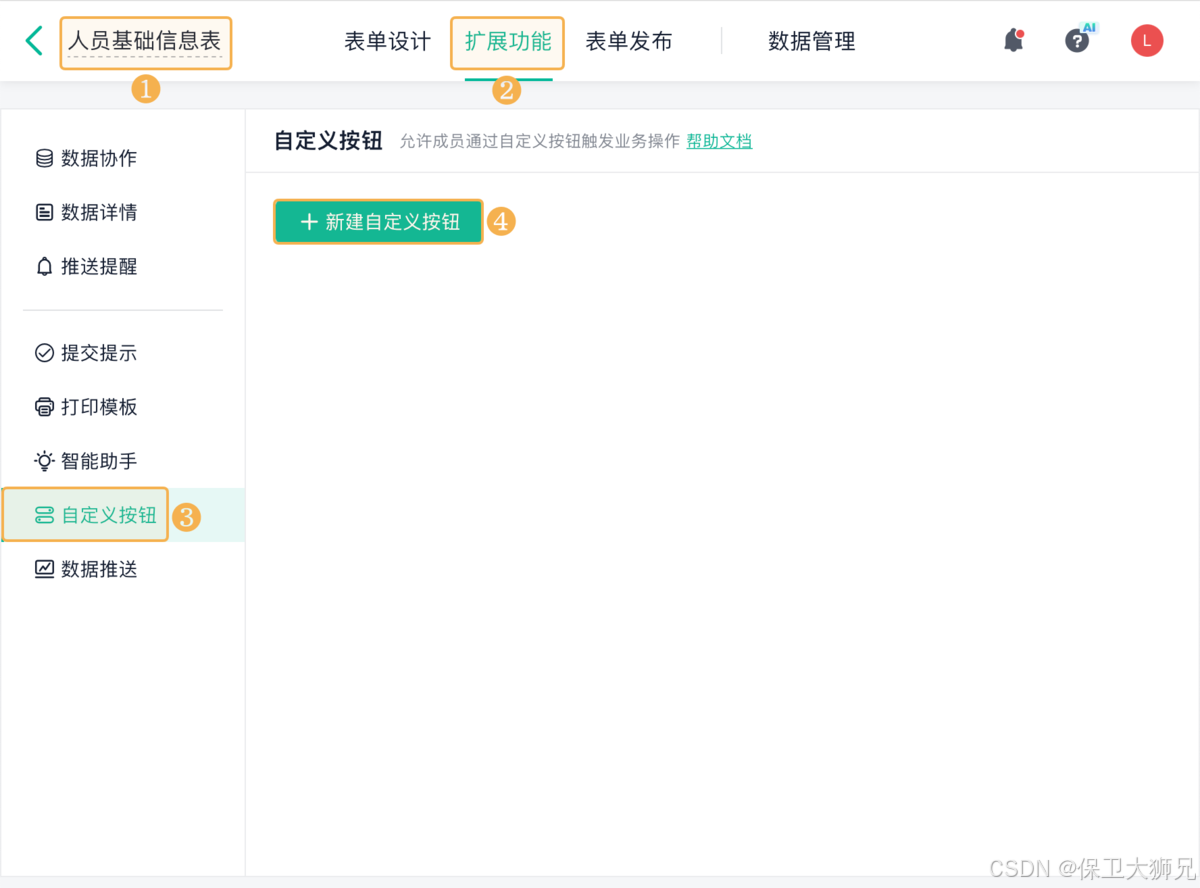Select 数据协作 in the sidebar
Image resolution: width=1200 pixels, height=888 pixels.
123,158
